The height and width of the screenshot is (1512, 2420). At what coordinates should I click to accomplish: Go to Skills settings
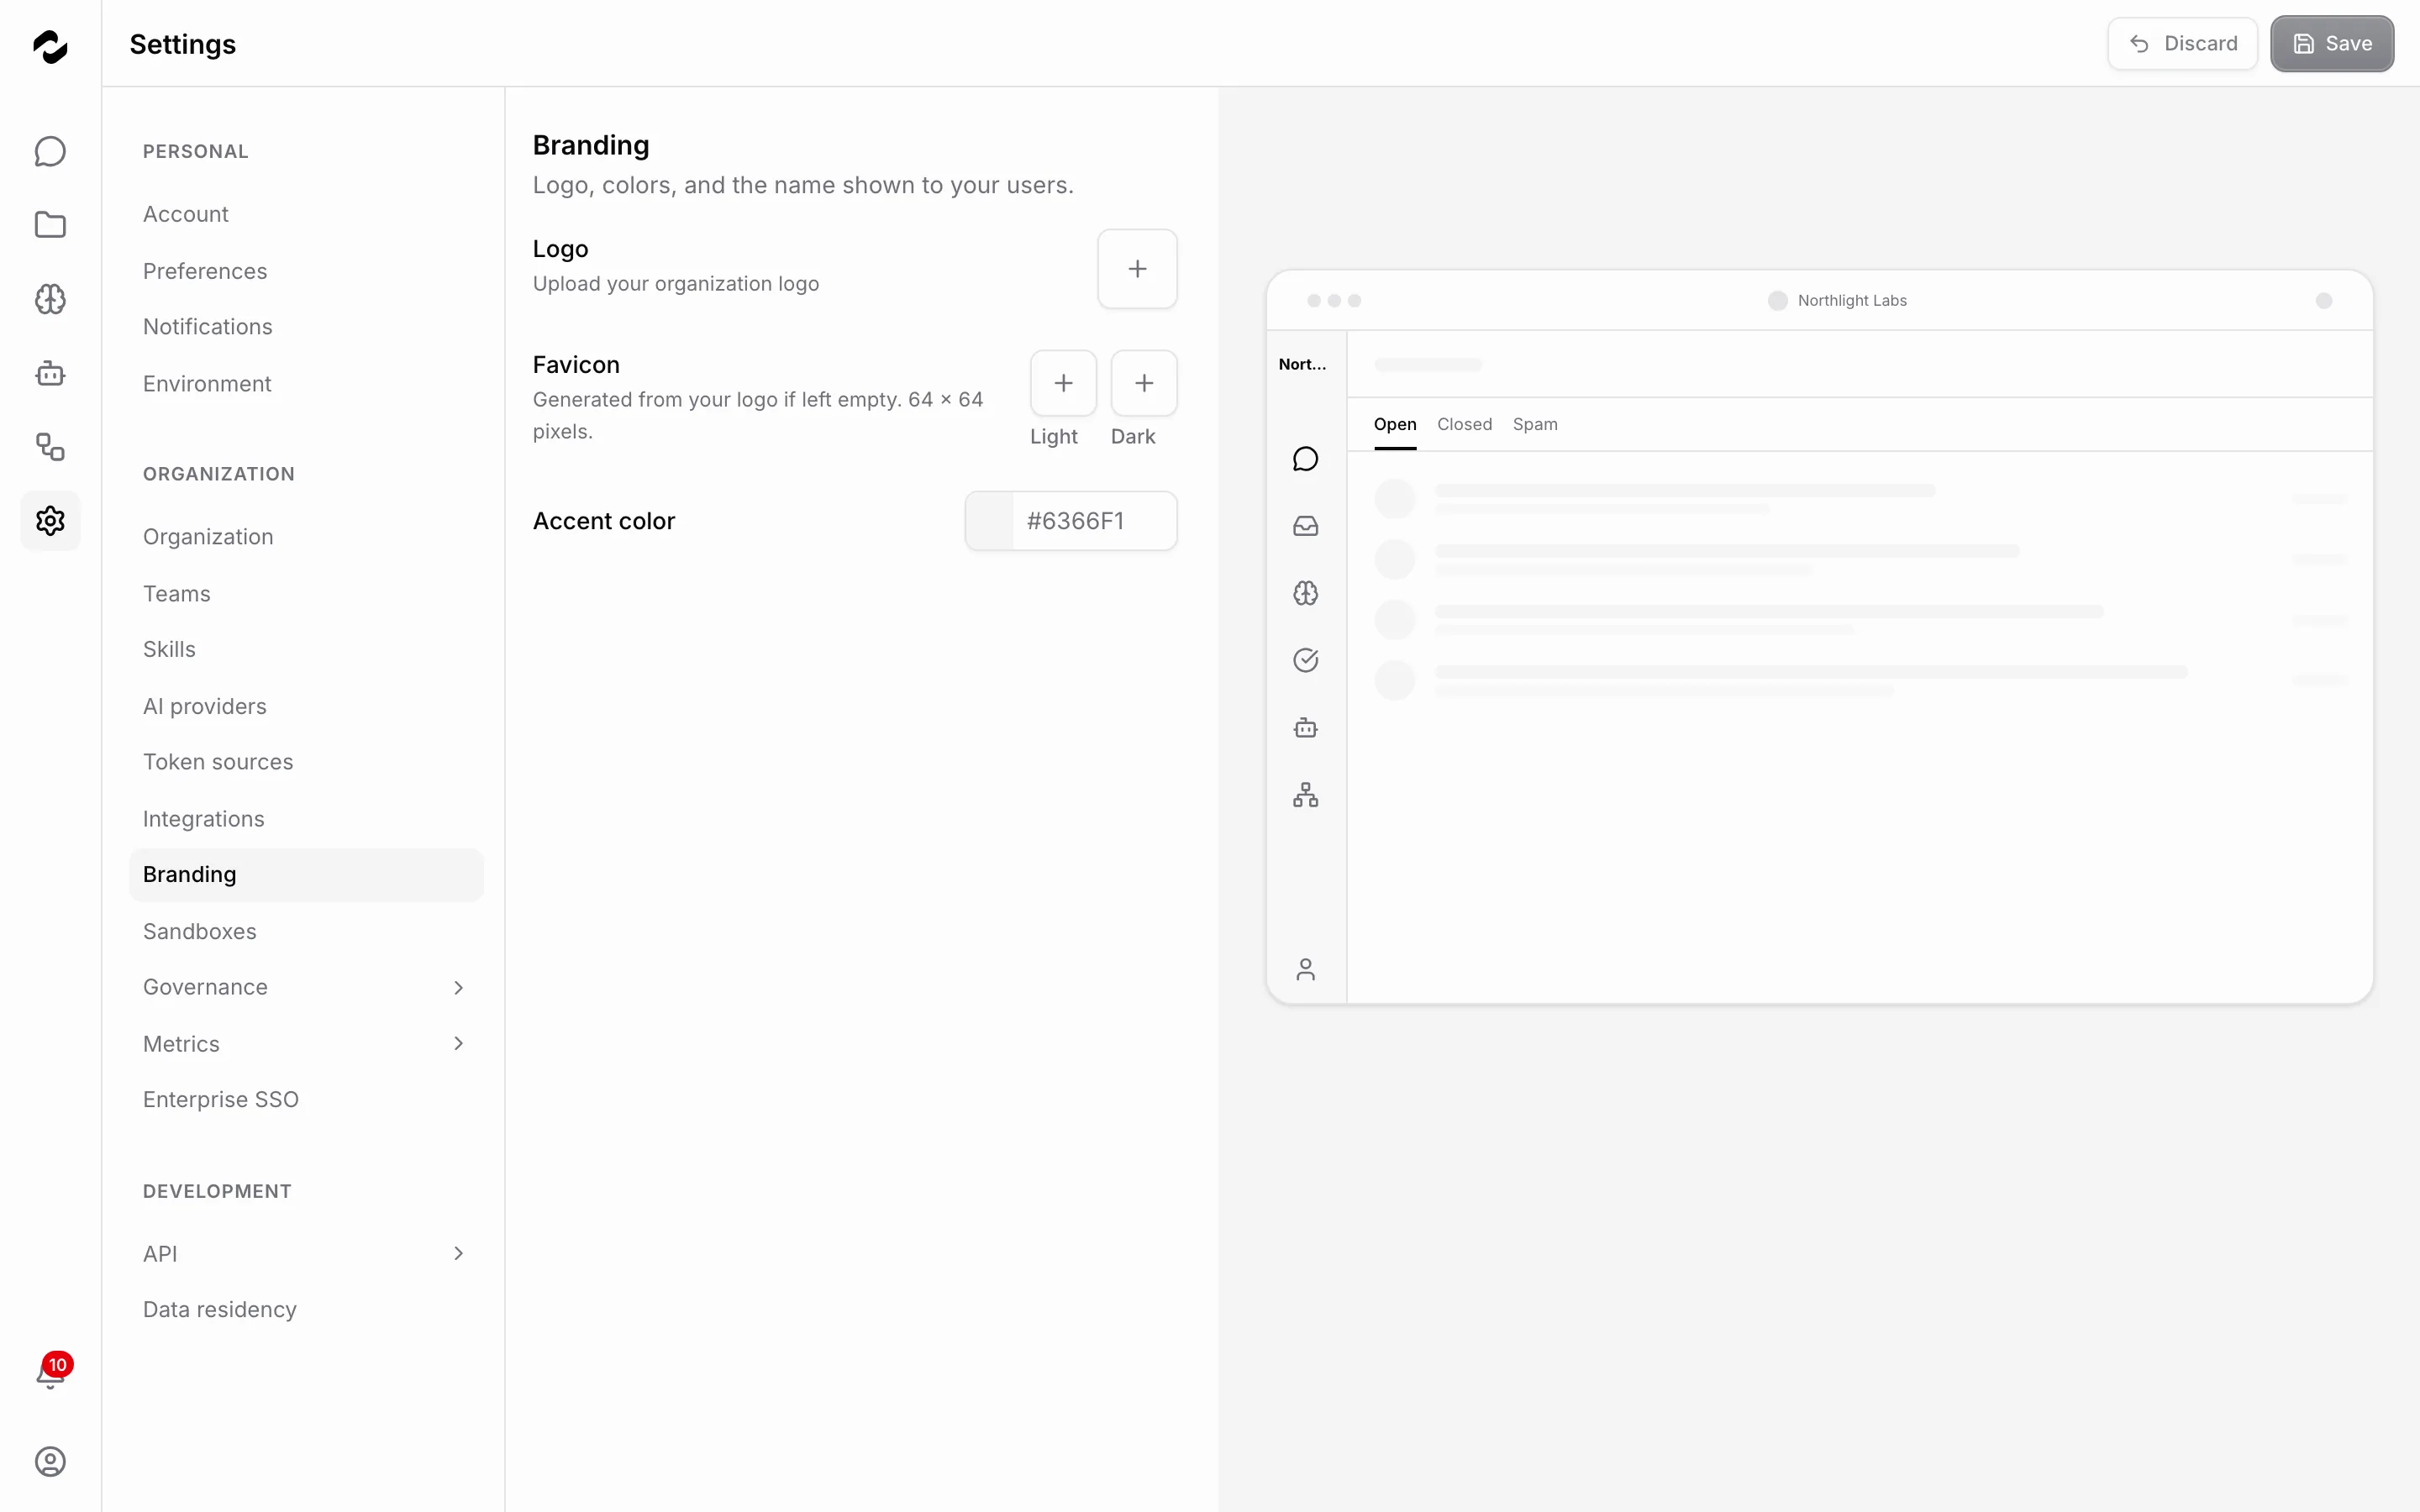tap(306, 650)
